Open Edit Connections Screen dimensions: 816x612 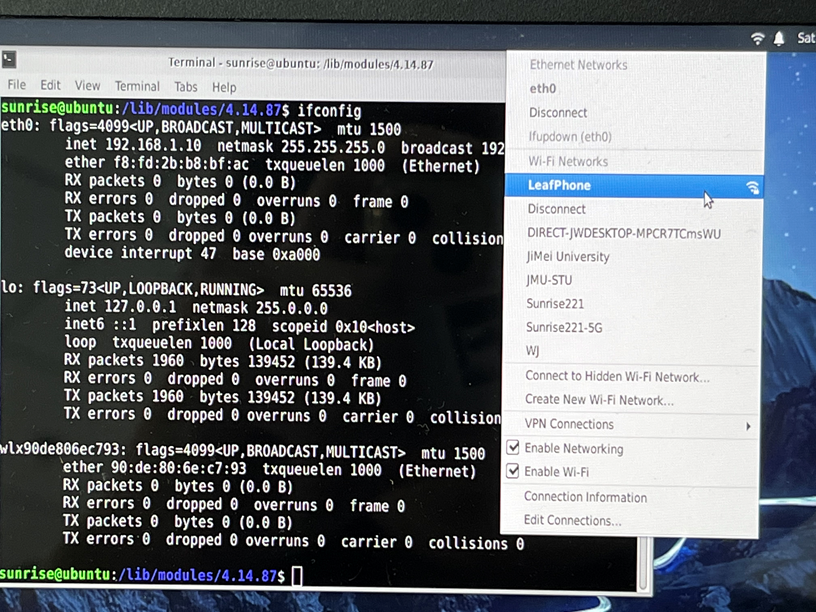[572, 520]
